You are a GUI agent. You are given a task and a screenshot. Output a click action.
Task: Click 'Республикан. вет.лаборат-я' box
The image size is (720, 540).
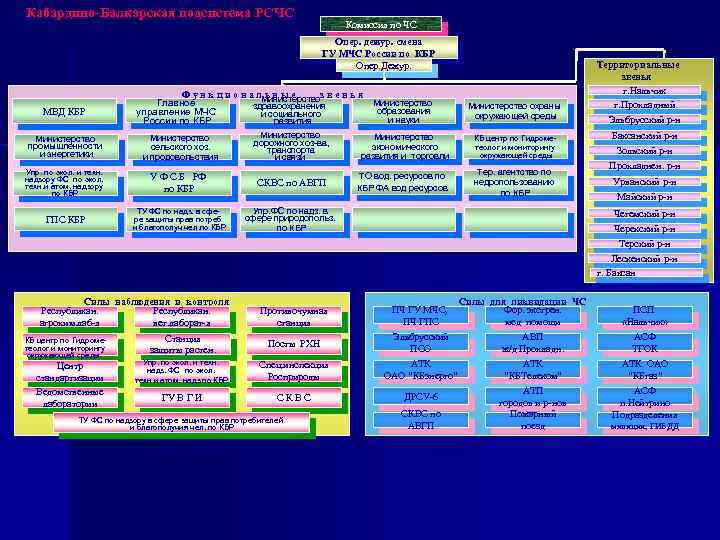[x=182, y=317]
